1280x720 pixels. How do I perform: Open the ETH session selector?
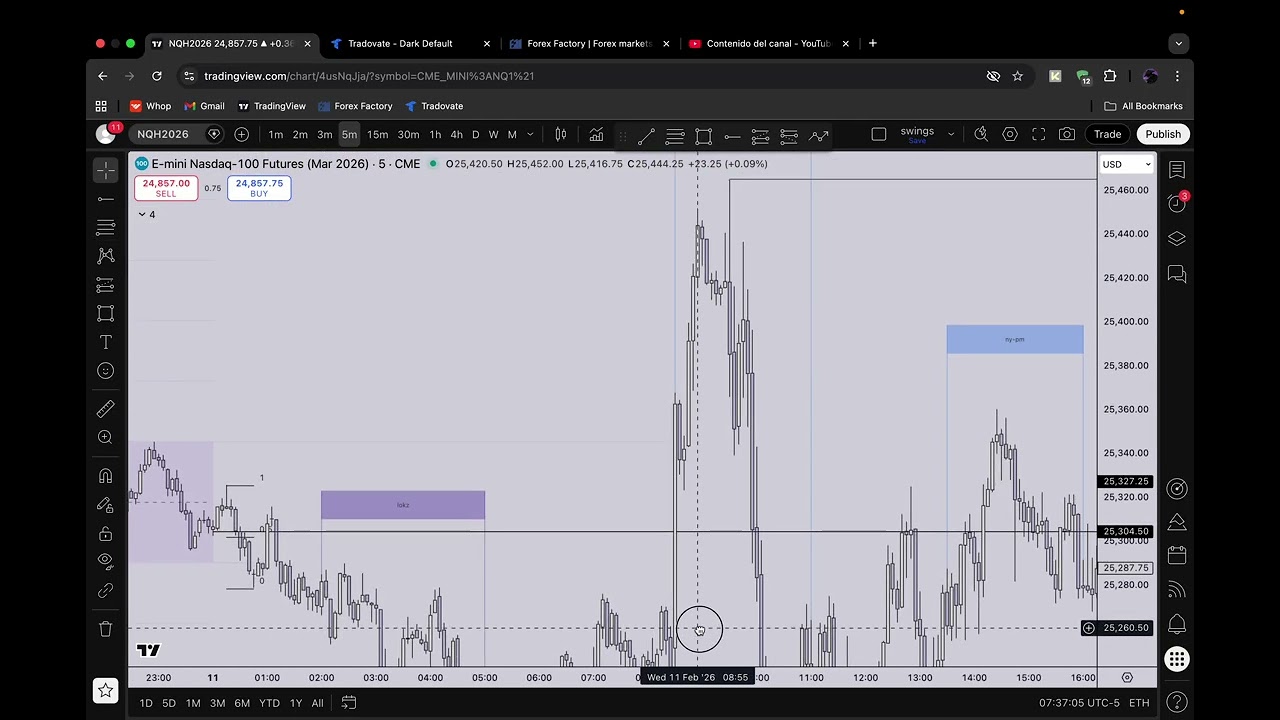pyautogui.click(x=1139, y=703)
